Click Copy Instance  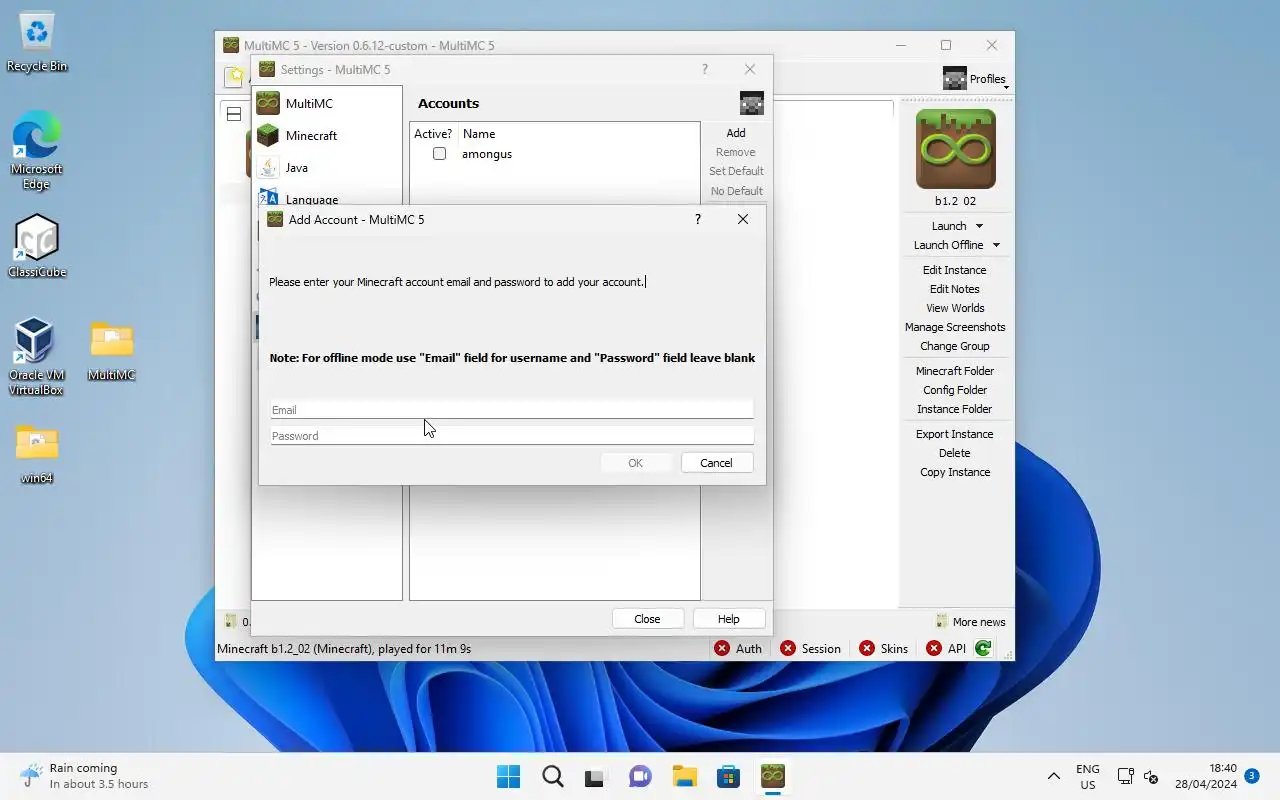point(954,472)
